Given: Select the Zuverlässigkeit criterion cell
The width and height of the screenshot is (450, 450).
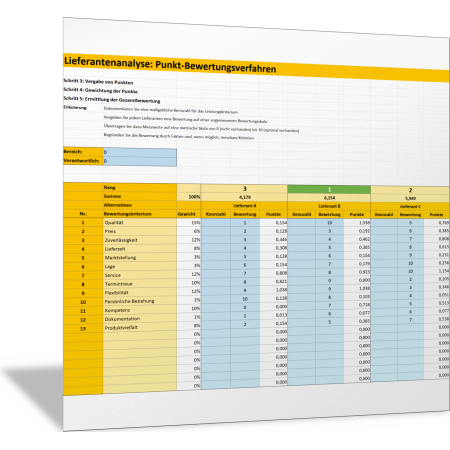Looking at the screenshot, I should [140, 240].
